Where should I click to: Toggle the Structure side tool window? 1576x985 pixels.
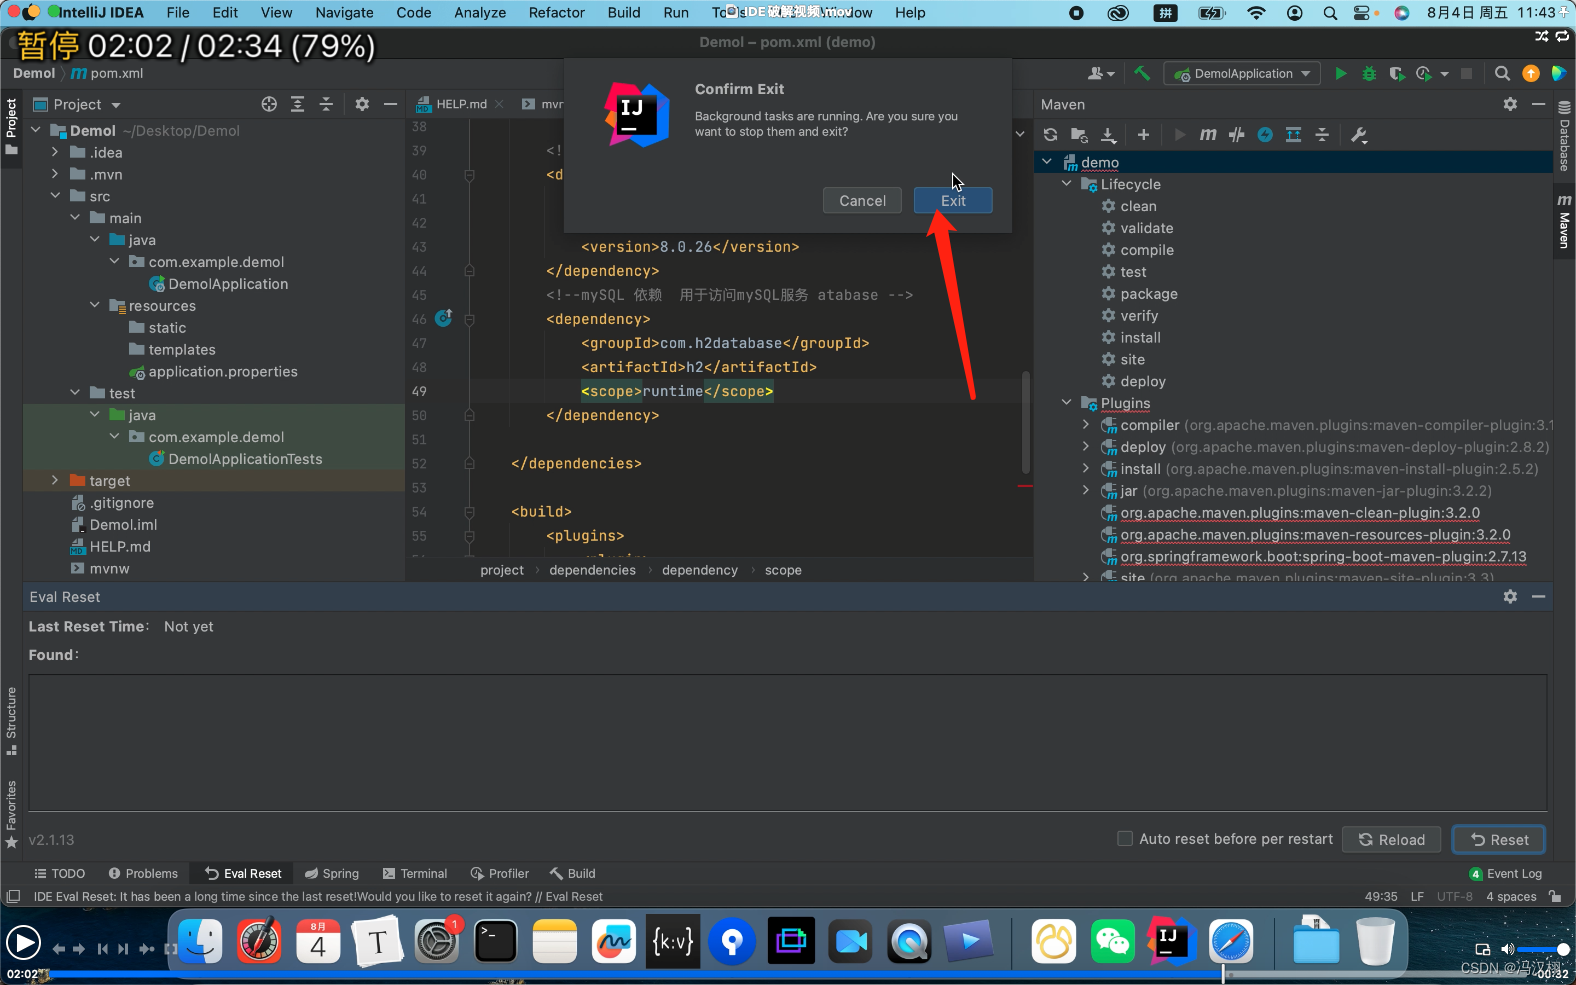click(11, 721)
